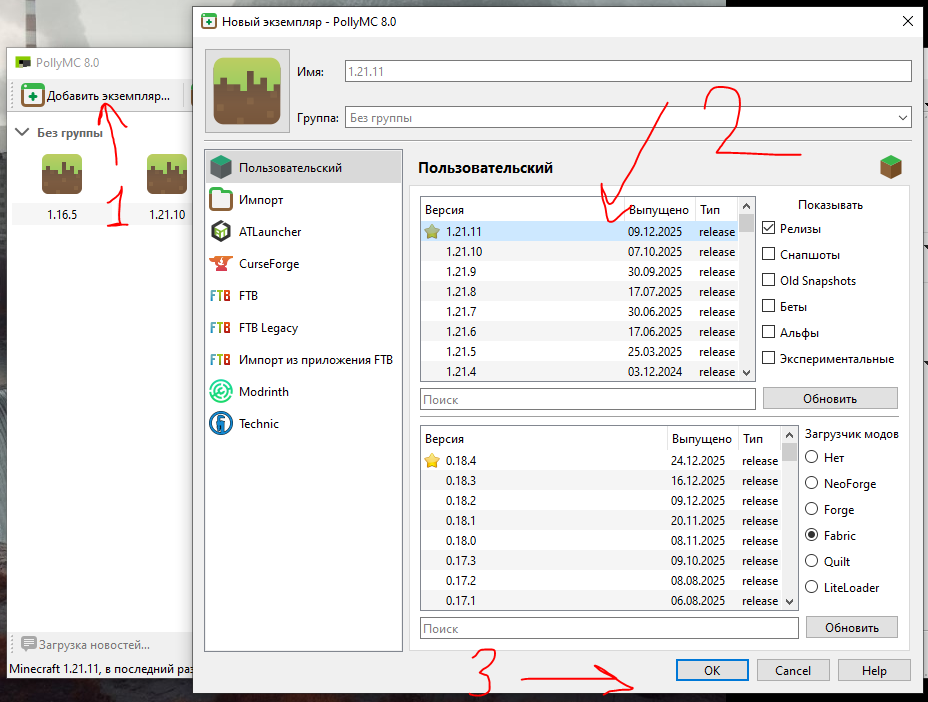Click the Имя text field
Viewport: 928px width, 702px height.
[628, 71]
